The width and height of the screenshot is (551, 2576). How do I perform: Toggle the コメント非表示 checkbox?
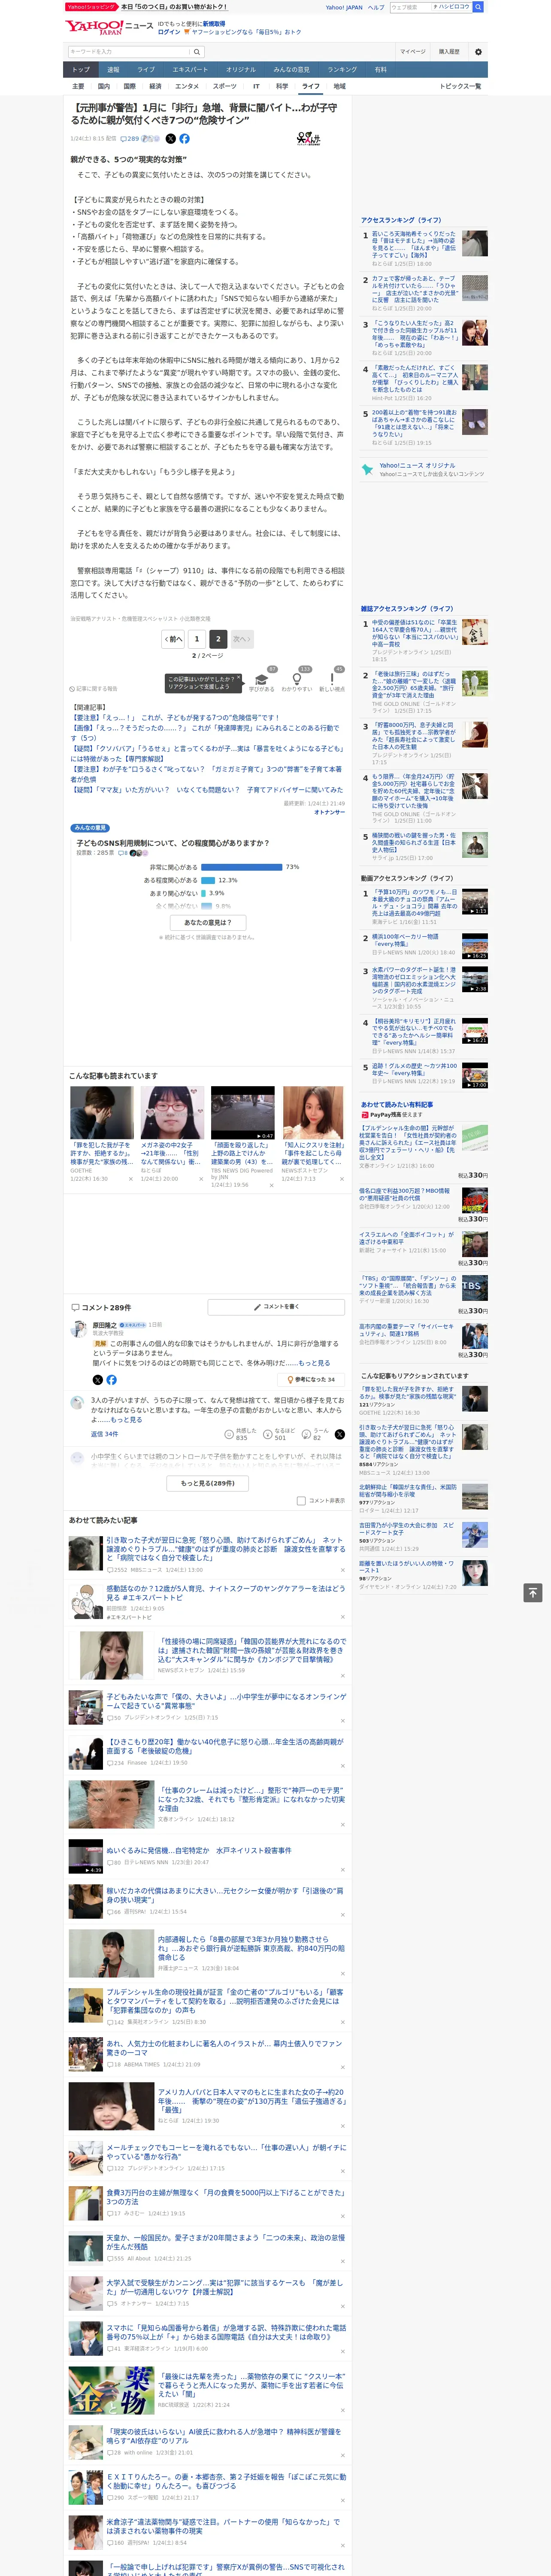[x=301, y=1500]
